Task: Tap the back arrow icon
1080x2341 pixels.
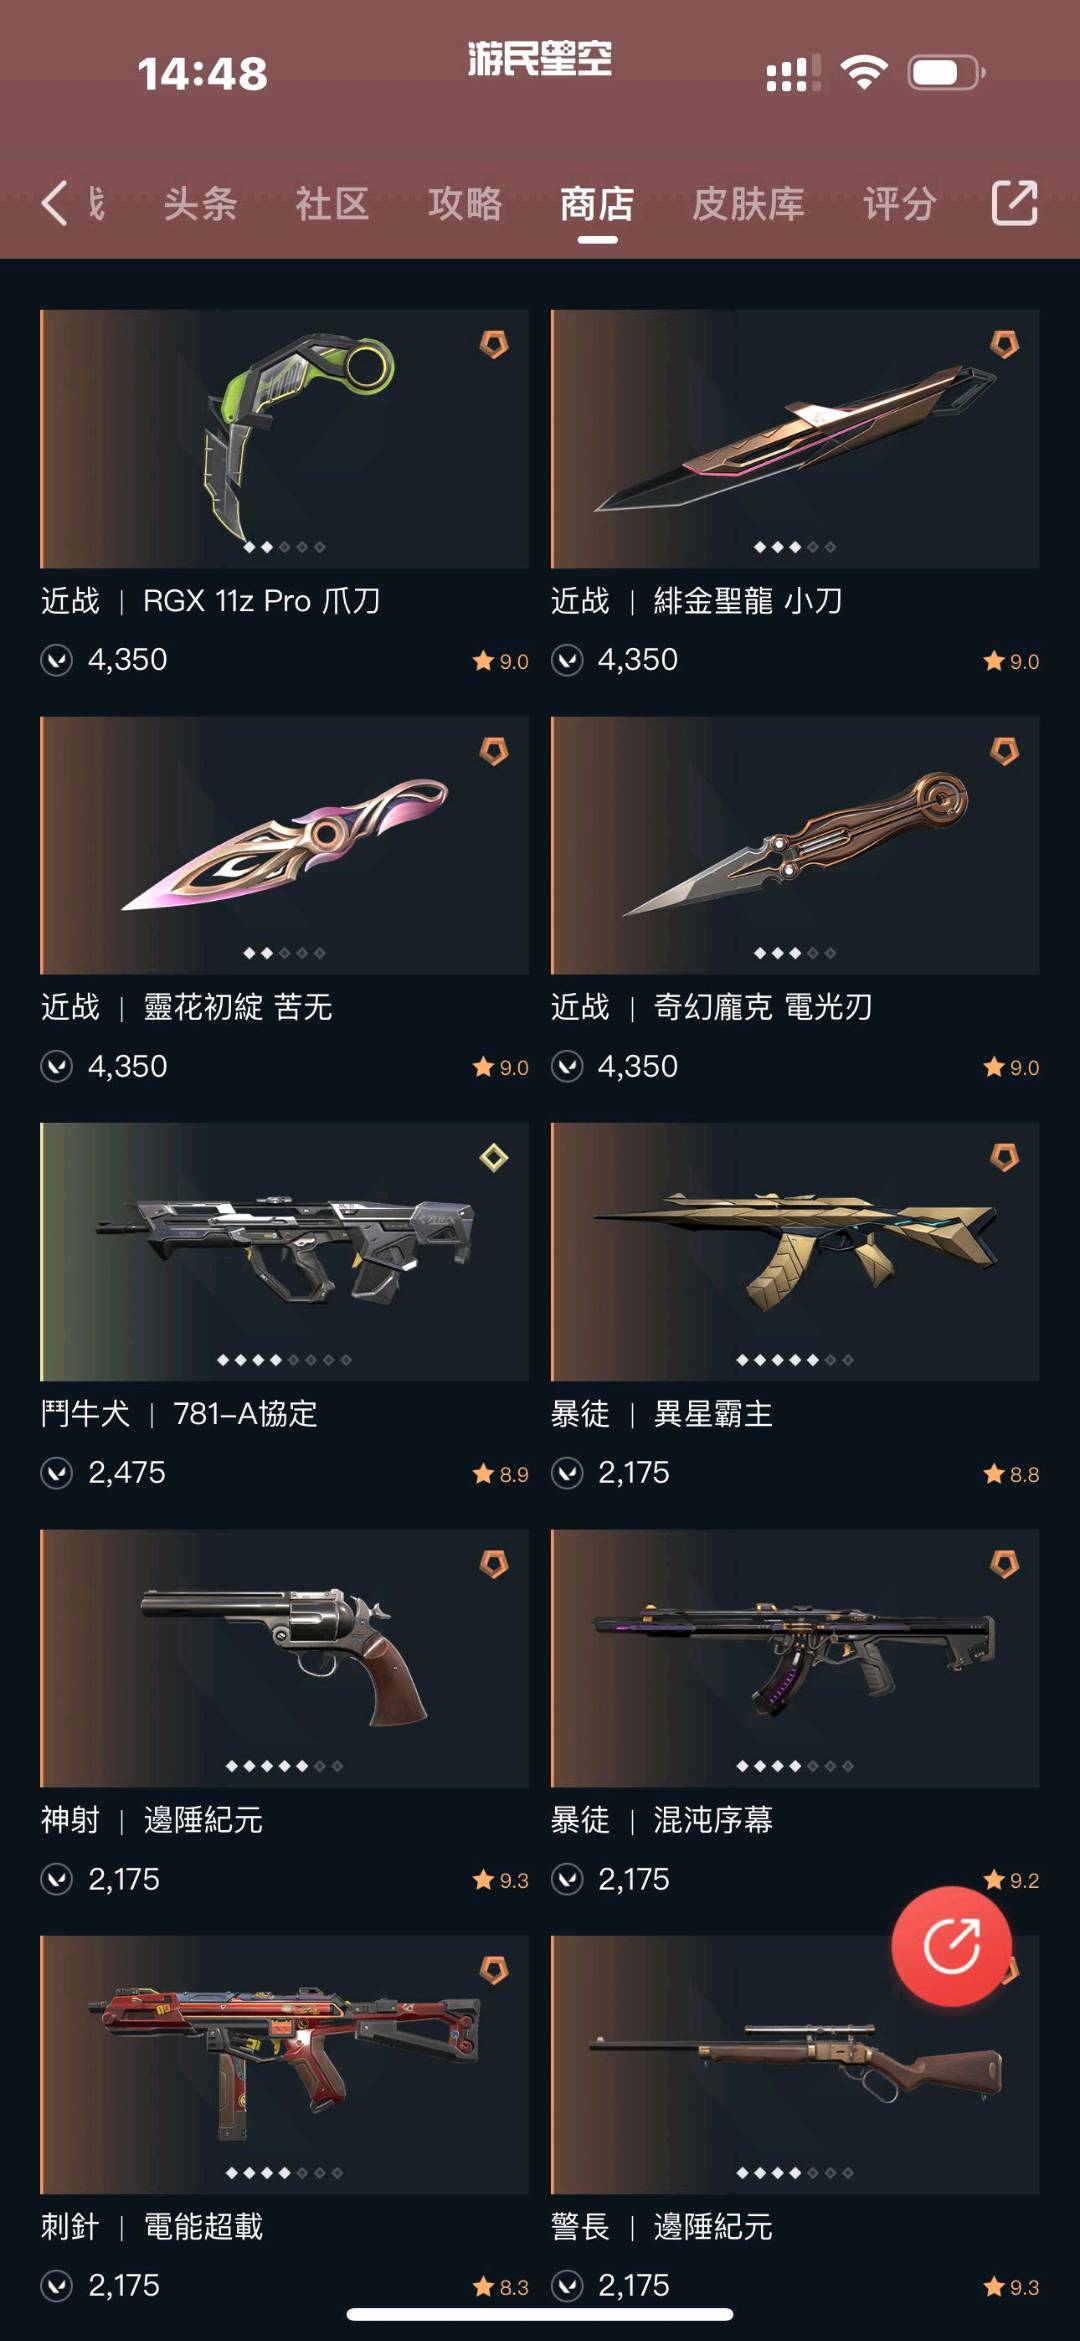Action: pos(55,203)
